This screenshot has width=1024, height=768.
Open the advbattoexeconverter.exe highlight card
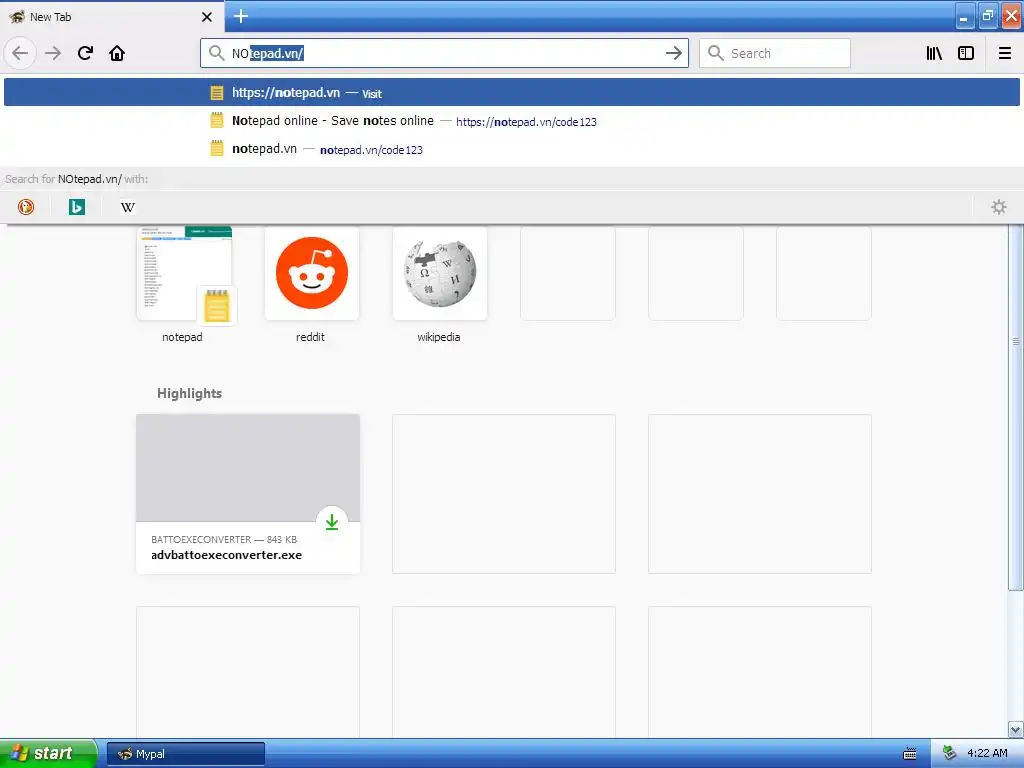coord(248,494)
